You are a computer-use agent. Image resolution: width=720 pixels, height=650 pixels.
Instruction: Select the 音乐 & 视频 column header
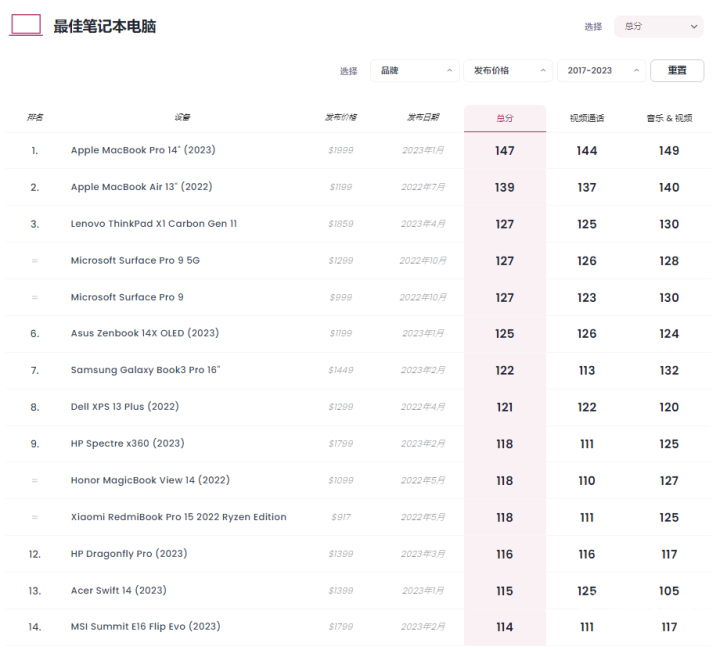tap(669, 118)
